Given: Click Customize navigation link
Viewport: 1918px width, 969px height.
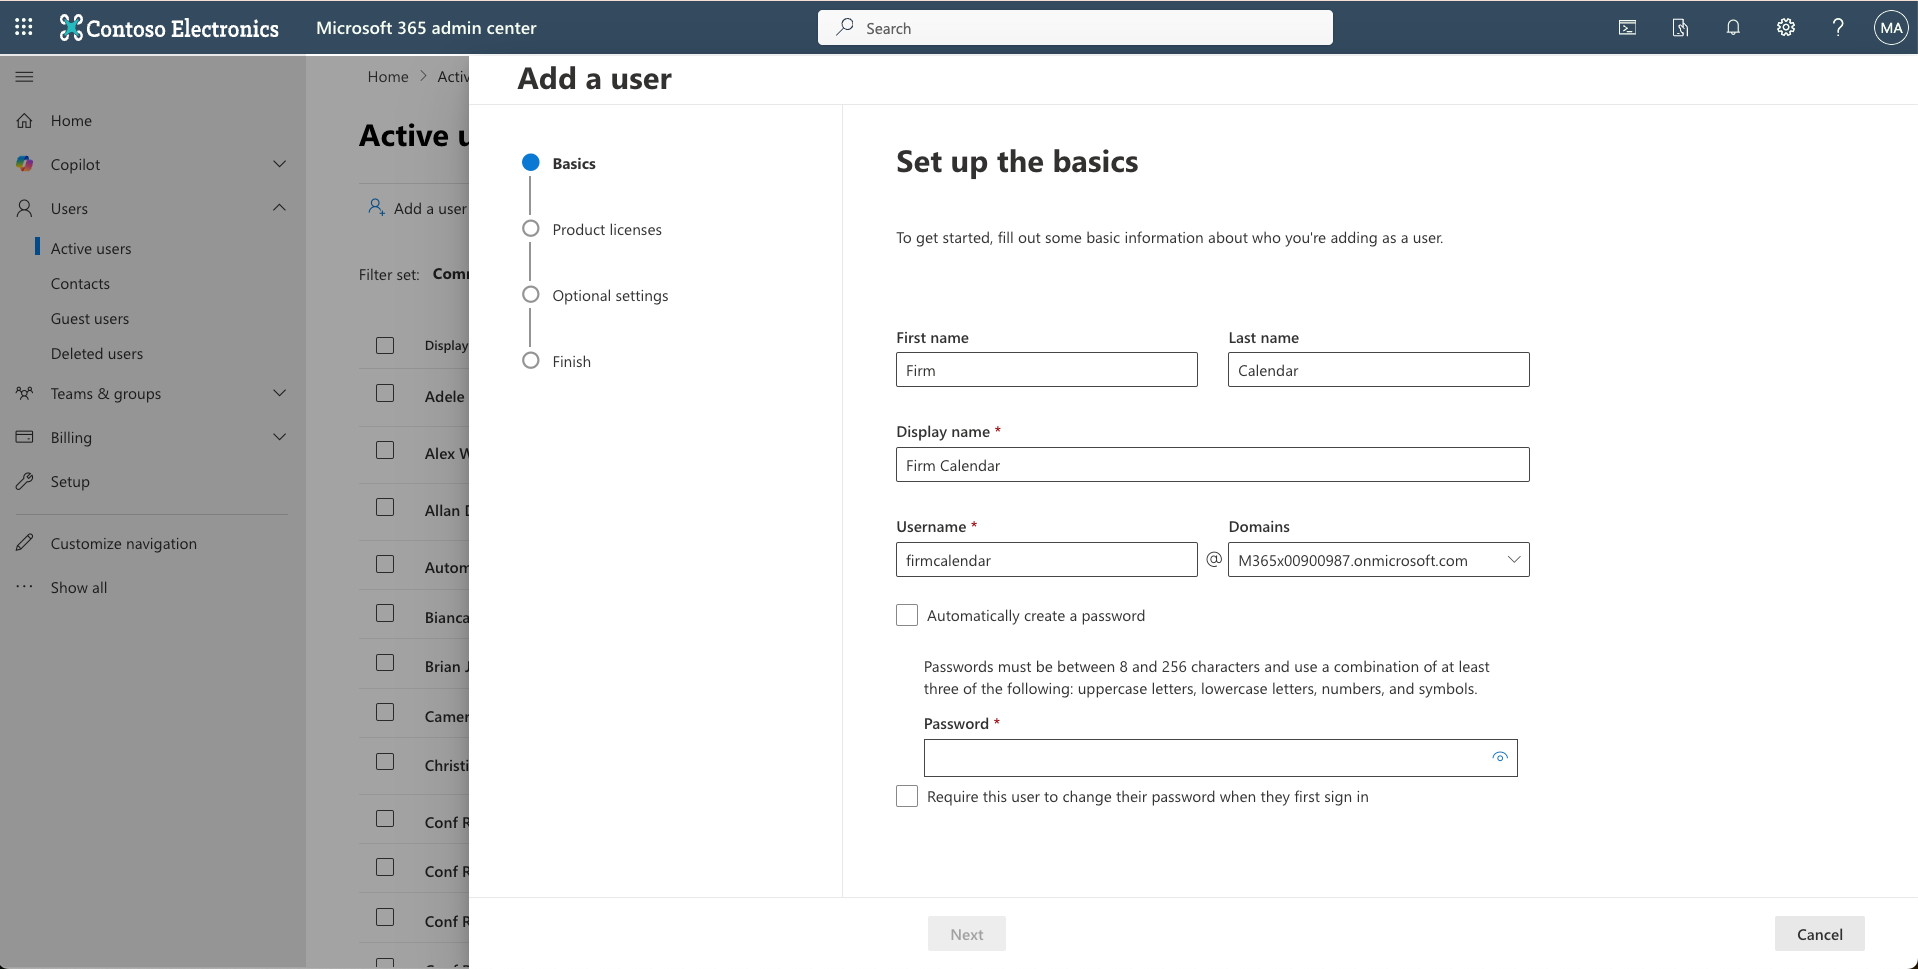Looking at the screenshot, I should (x=124, y=543).
